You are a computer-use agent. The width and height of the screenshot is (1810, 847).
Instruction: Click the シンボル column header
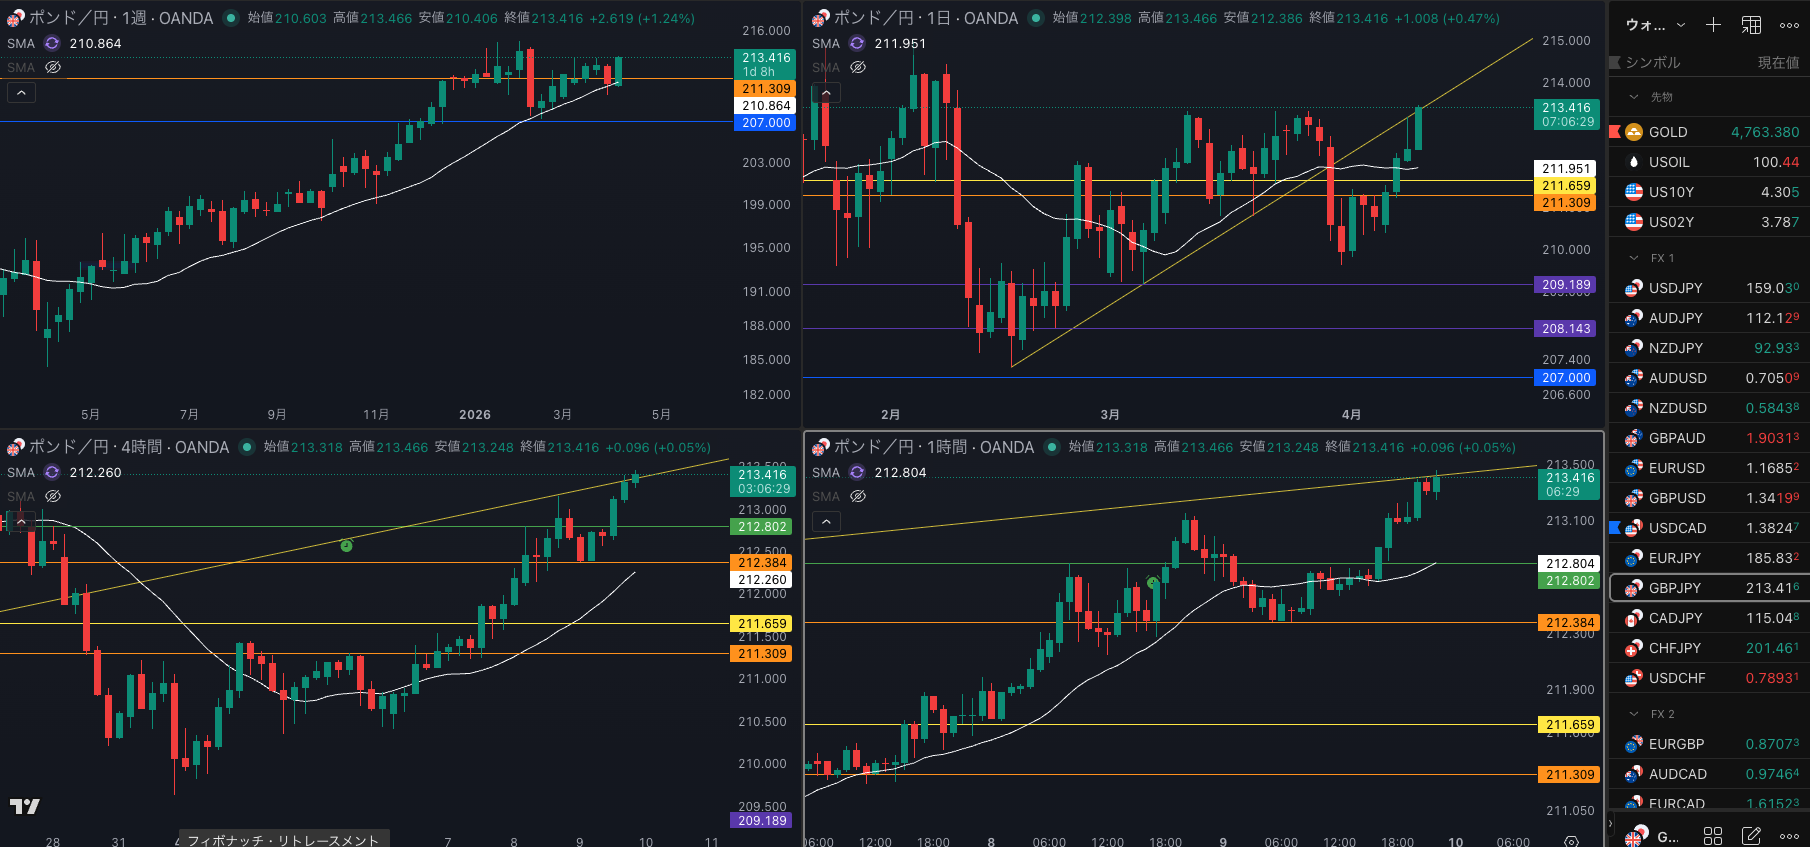1652,62
